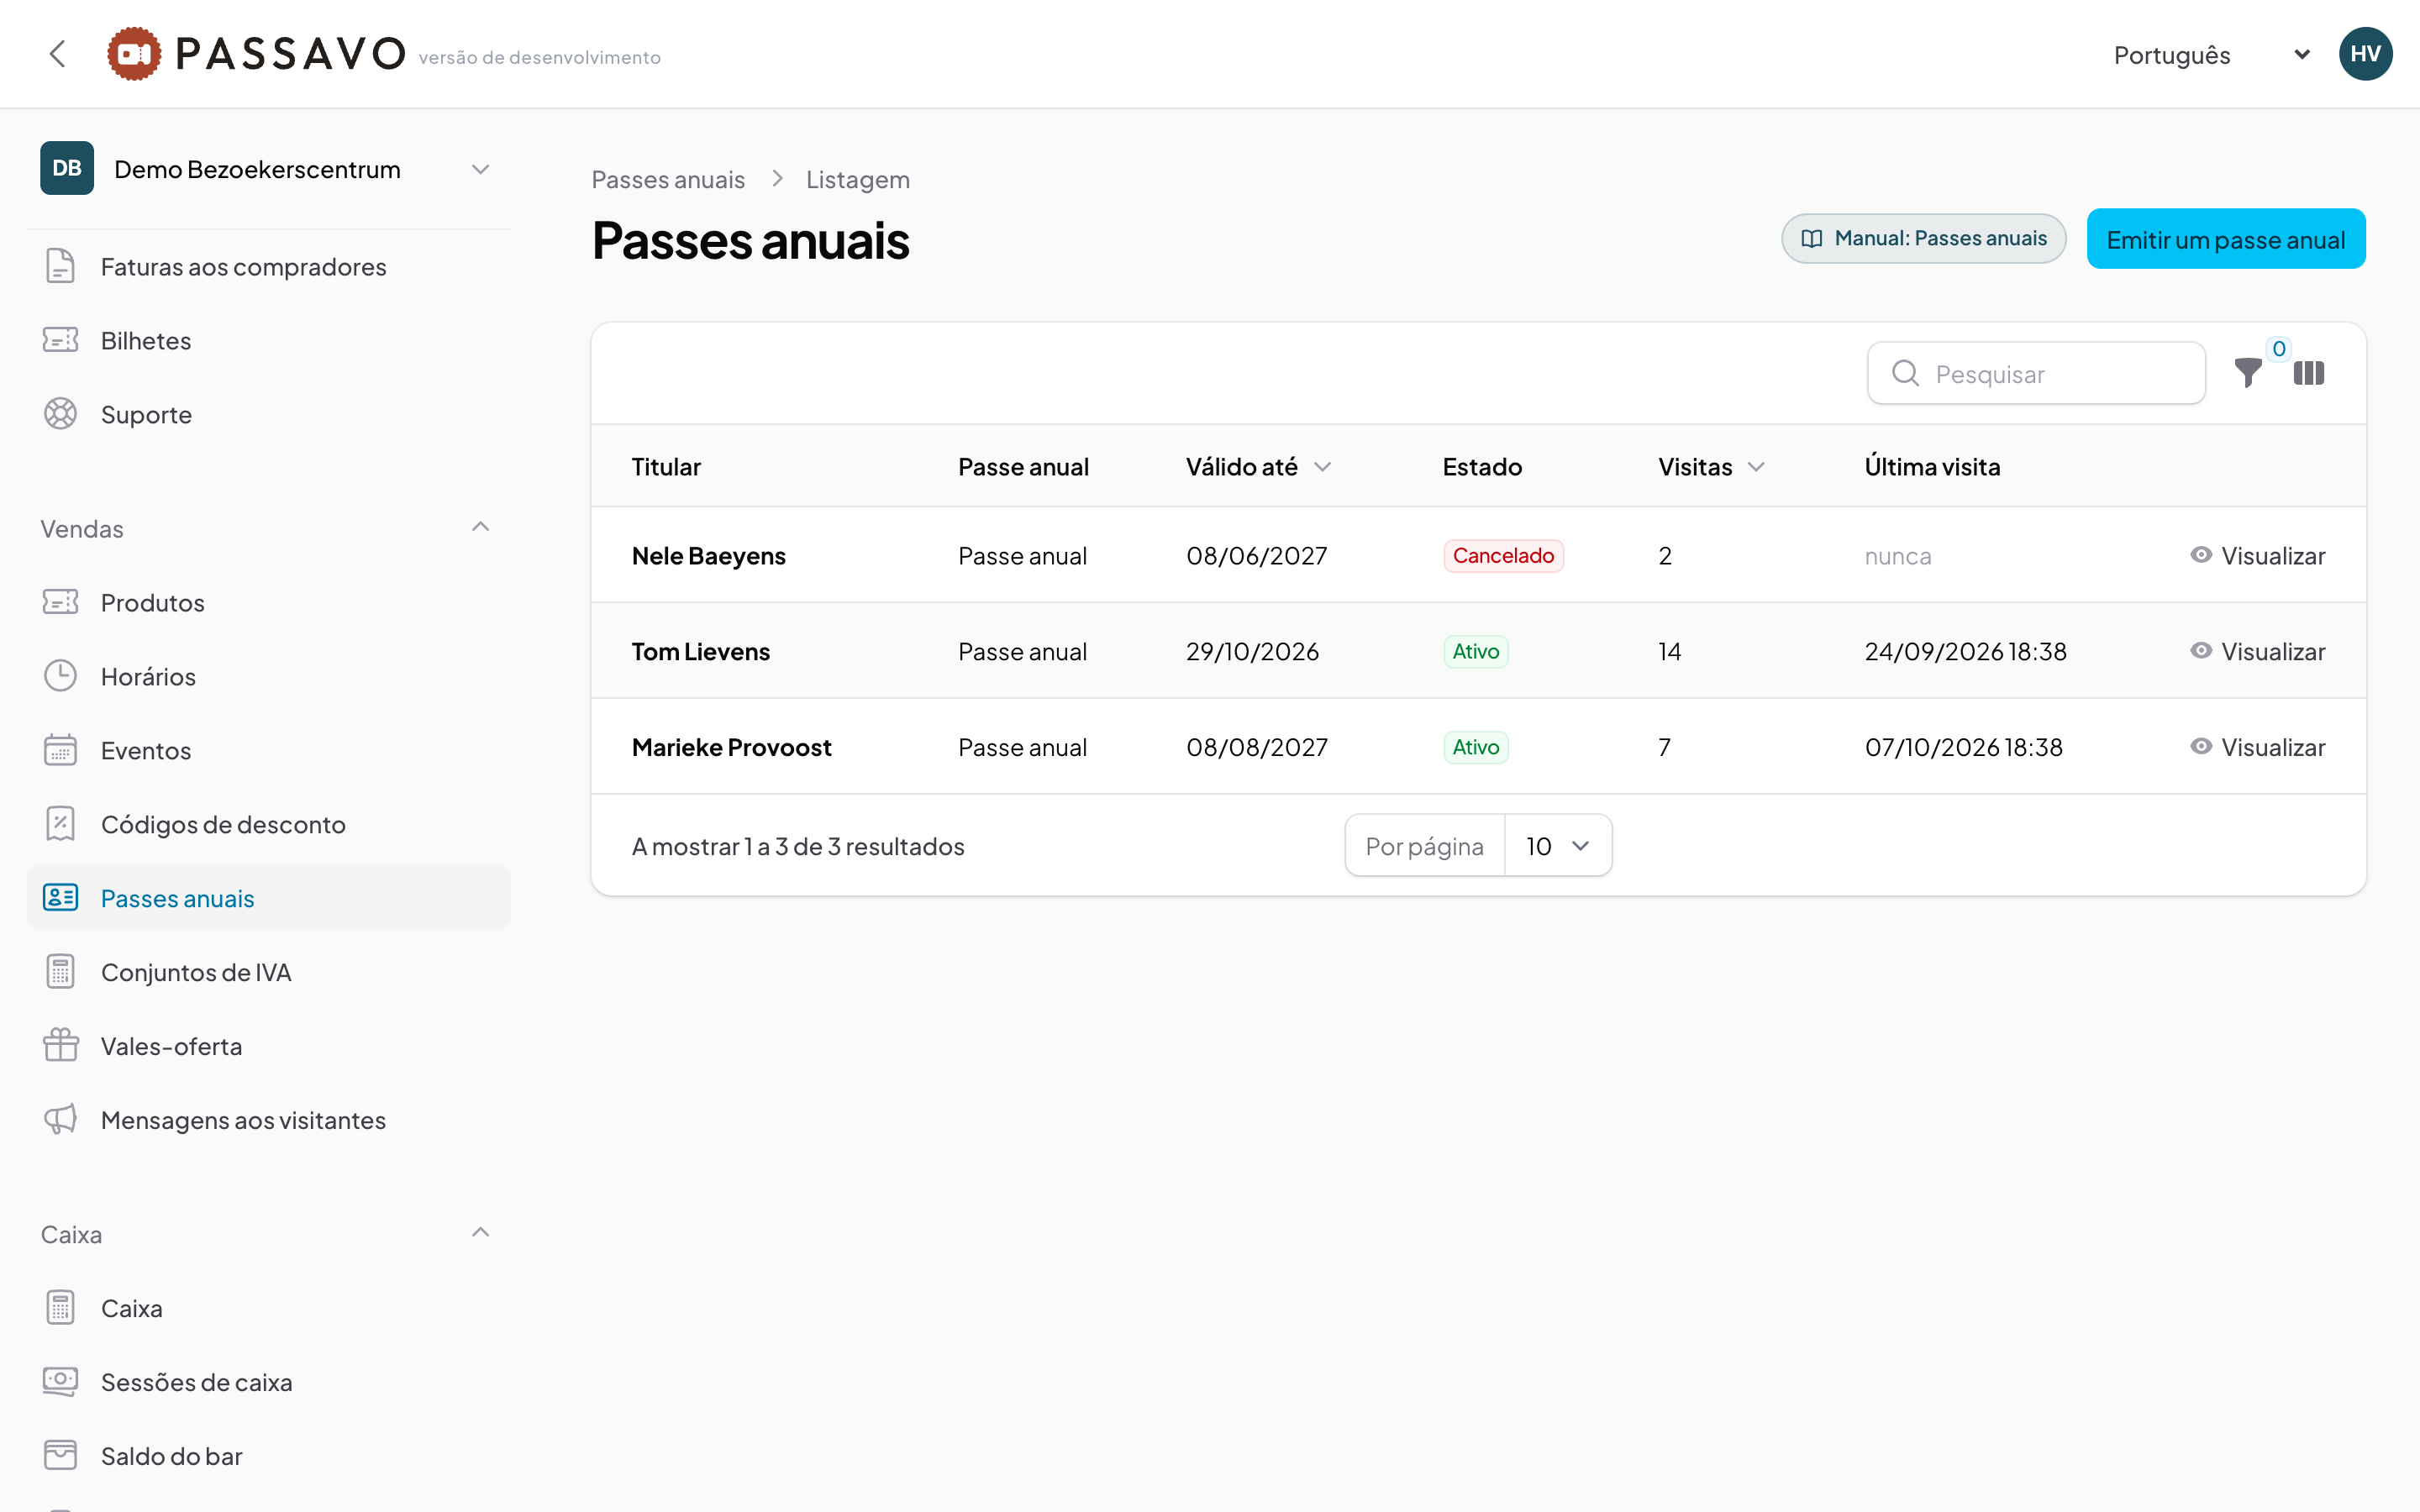Click Tom Lievens' Ativo status badge
The image size is (2420, 1512).
[1475, 651]
